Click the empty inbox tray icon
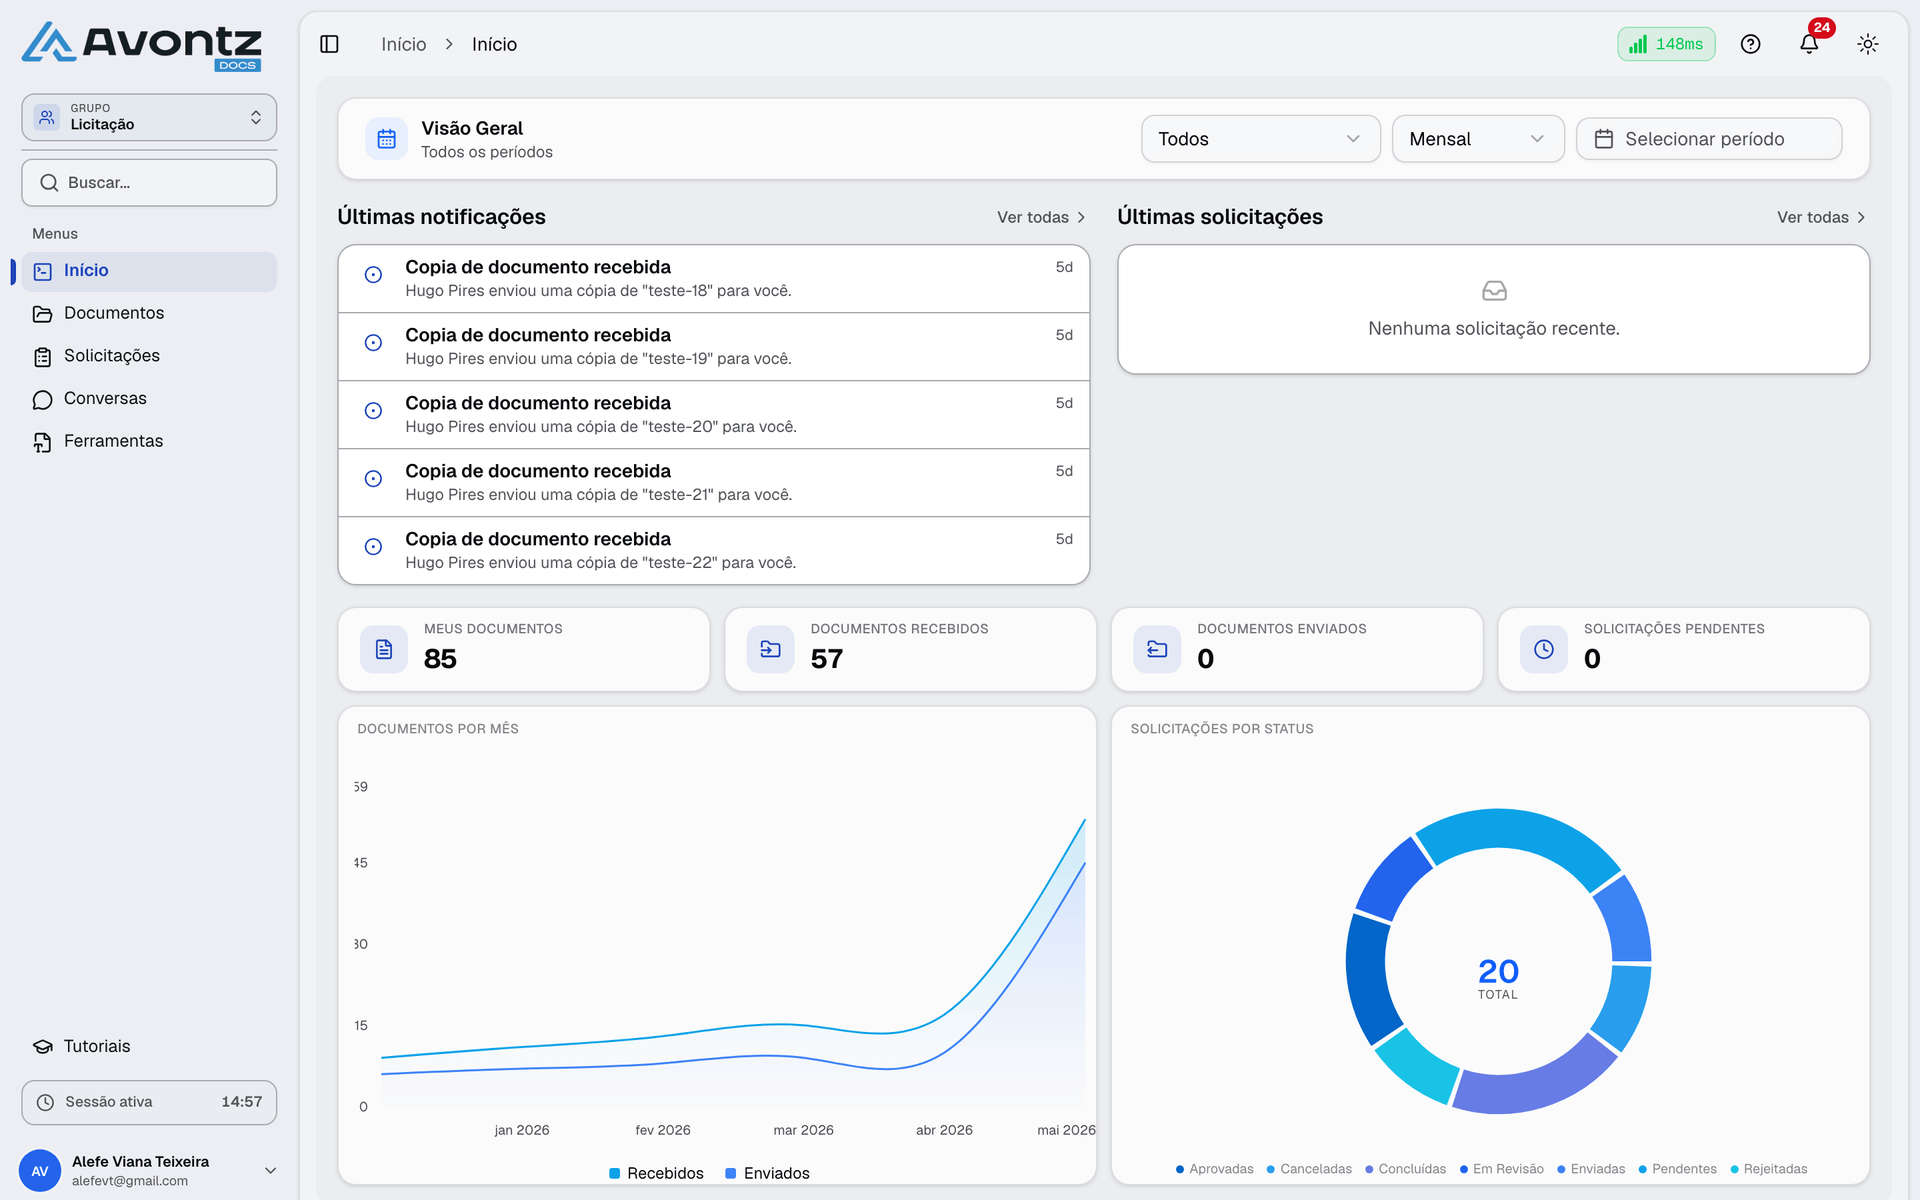The width and height of the screenshot is (1920, 1200). [x=1494, y=291]
